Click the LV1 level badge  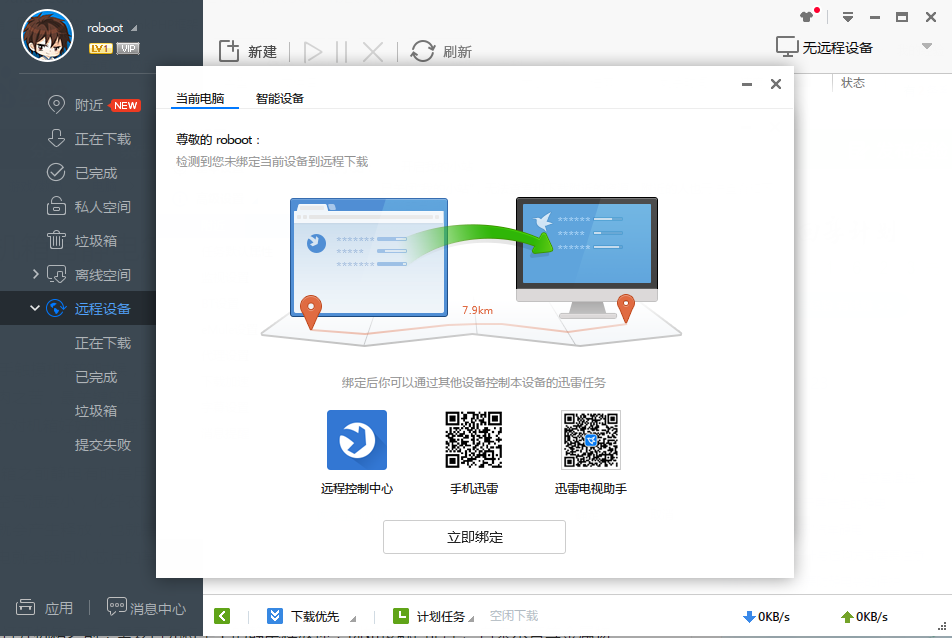point(100,49)
